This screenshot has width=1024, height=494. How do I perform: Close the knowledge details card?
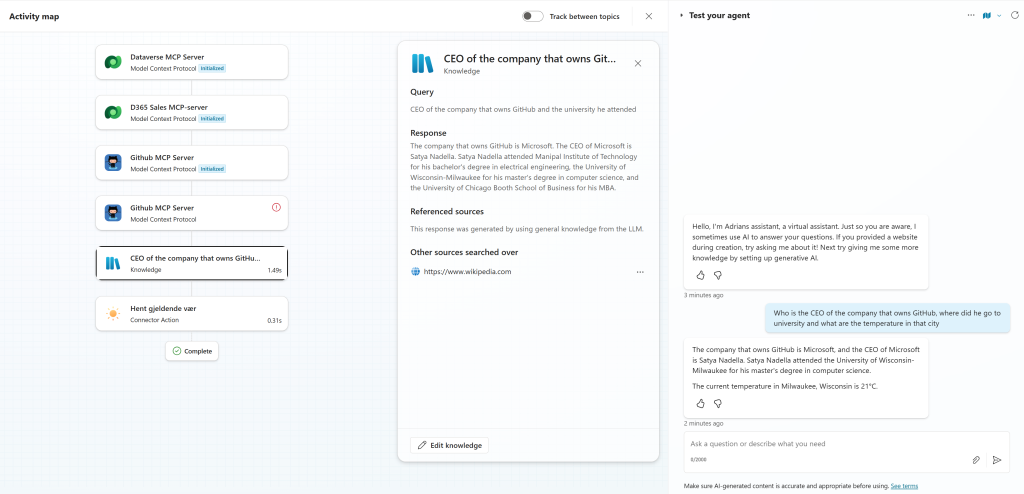638,63
